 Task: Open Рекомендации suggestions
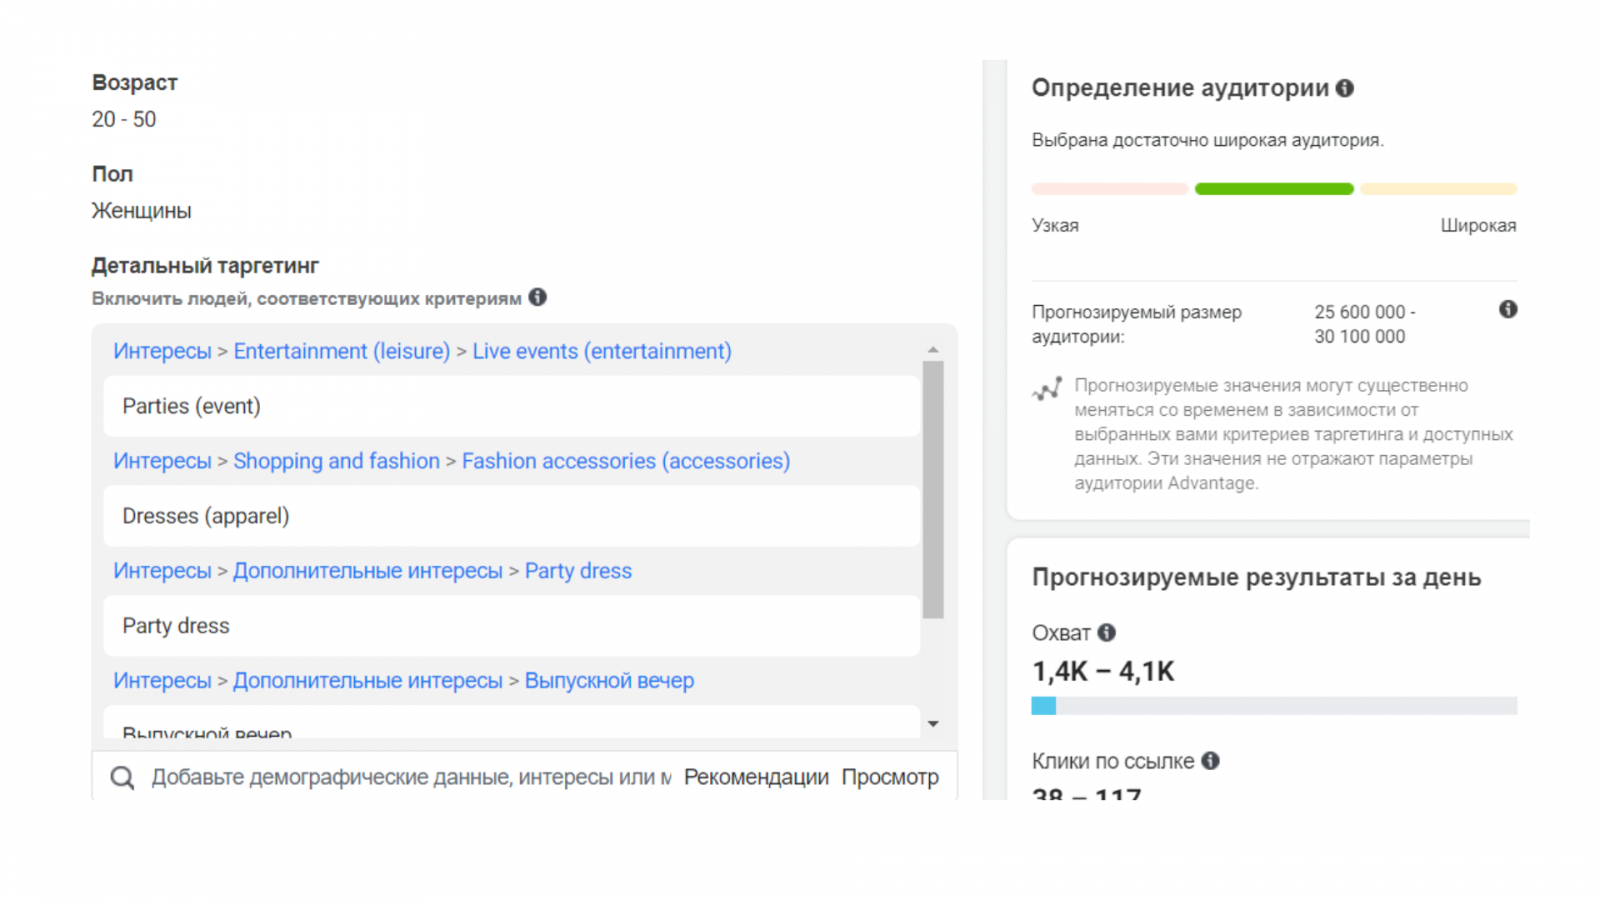[756, 777]
